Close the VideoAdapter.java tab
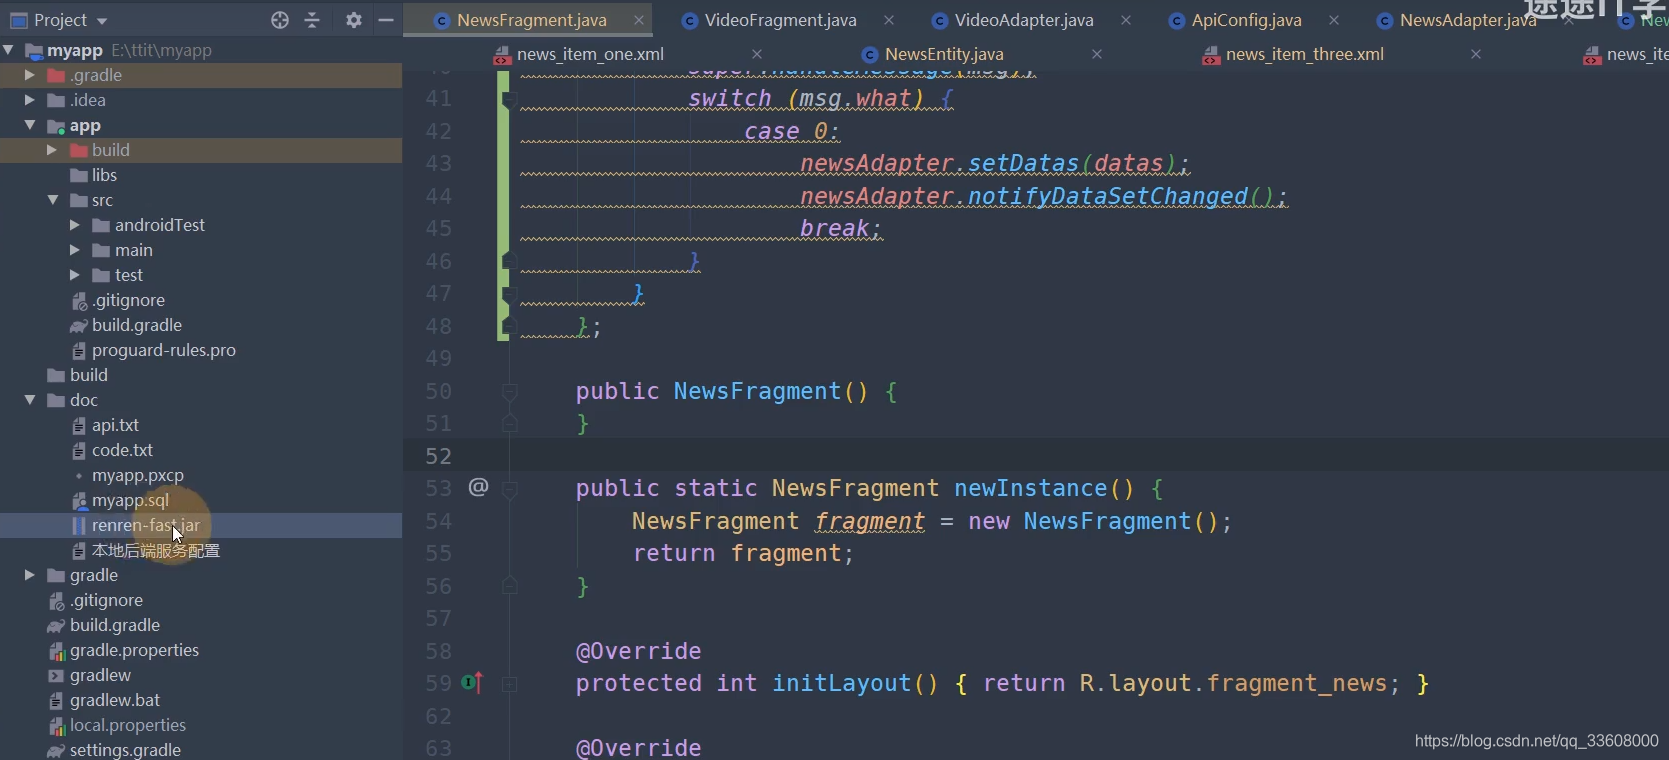Viewport: 1669px width, 760px height. coord(1126,20)
